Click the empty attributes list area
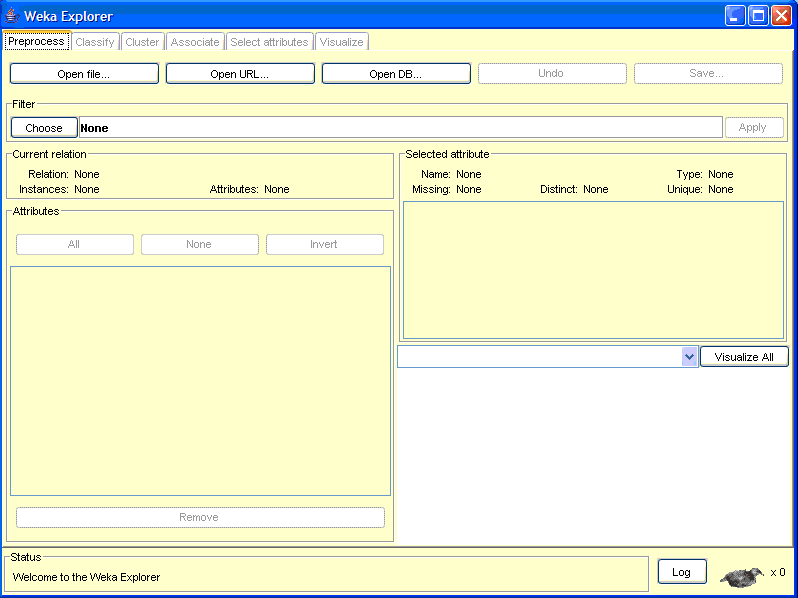798x598 pixels. pyautogui.click(x=200, y=380)
